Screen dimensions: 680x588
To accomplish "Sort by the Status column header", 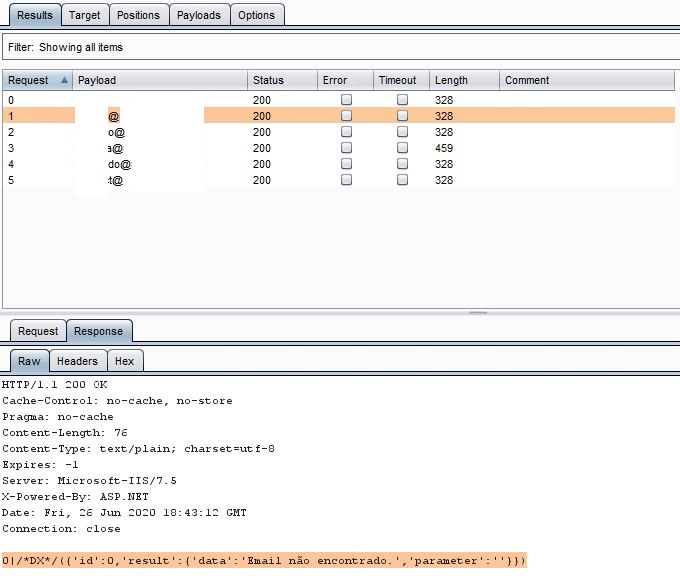I will tap(282, 80).
